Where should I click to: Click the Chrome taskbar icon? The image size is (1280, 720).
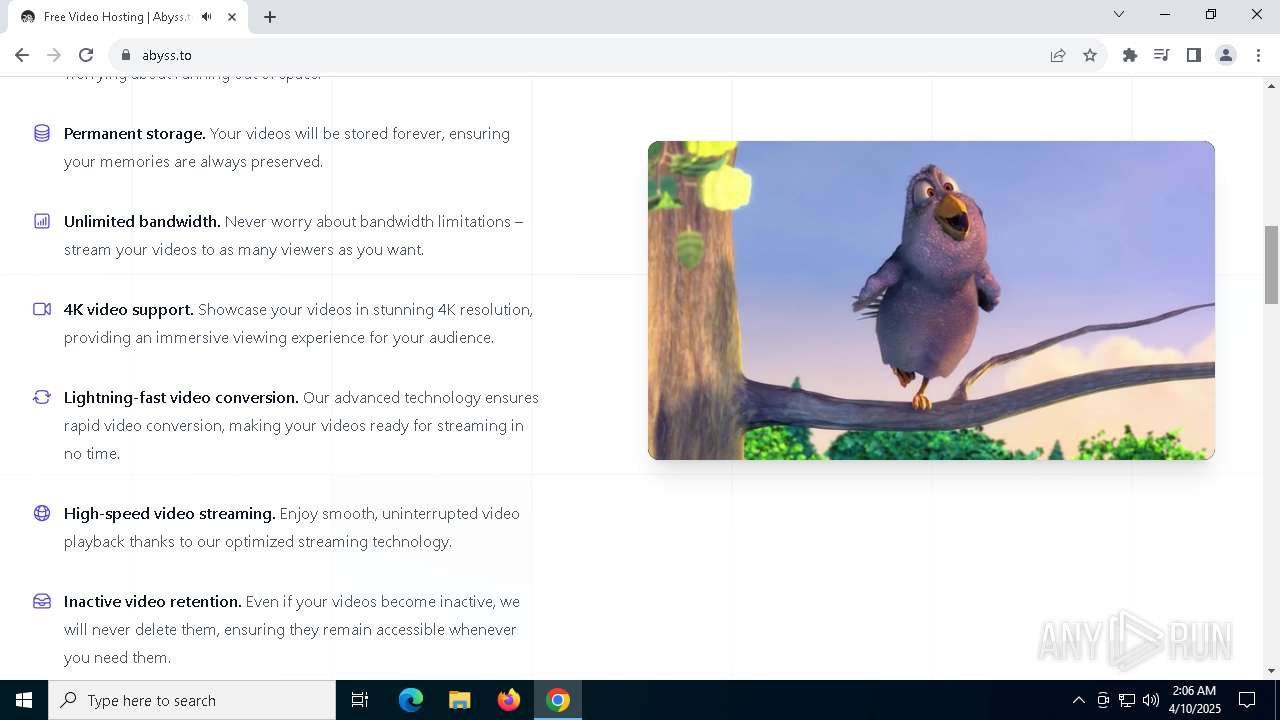pyautogui.click(x=558, y=700)
